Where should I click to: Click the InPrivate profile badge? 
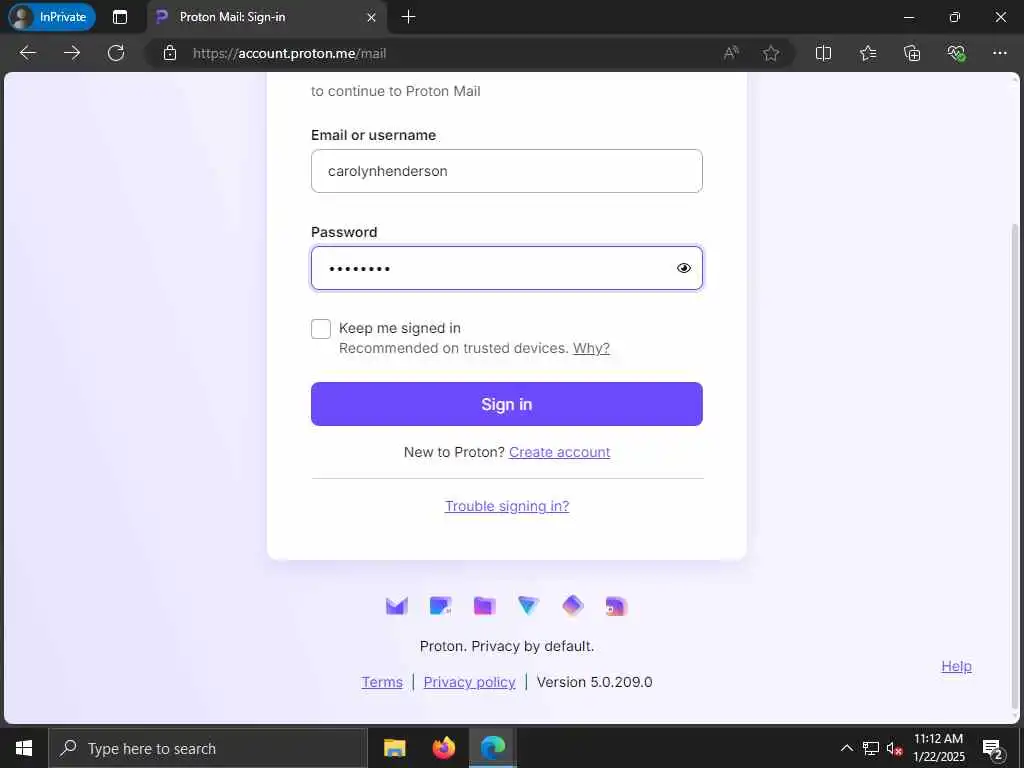52,17
